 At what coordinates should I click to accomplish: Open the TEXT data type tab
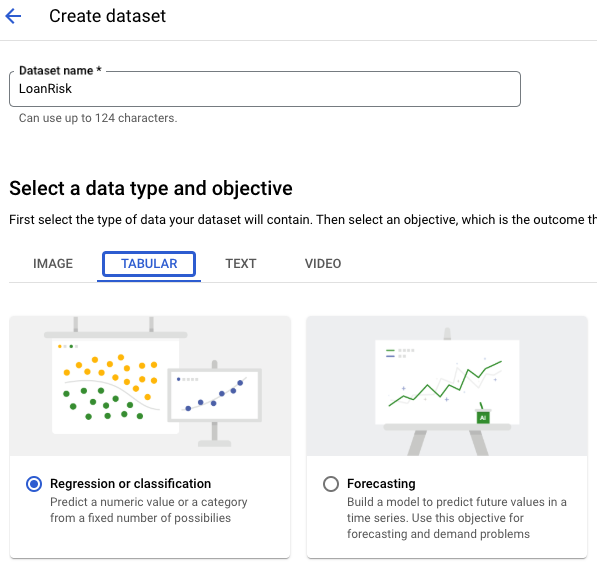tap(241, 263)
